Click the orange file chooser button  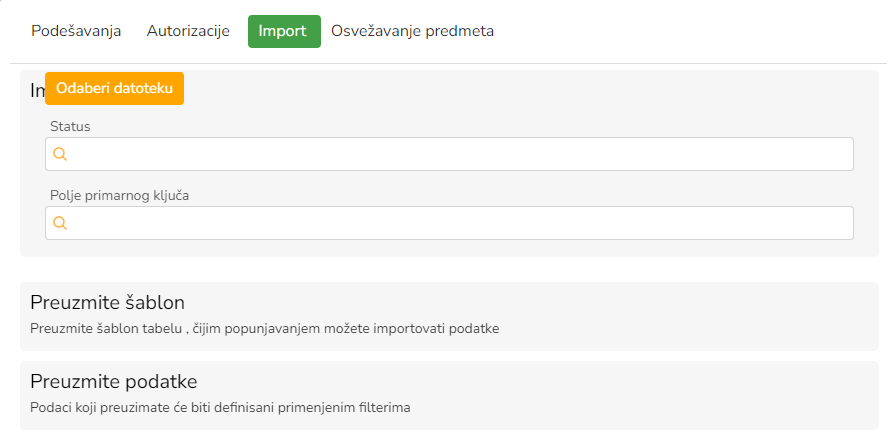coord(114,88)
